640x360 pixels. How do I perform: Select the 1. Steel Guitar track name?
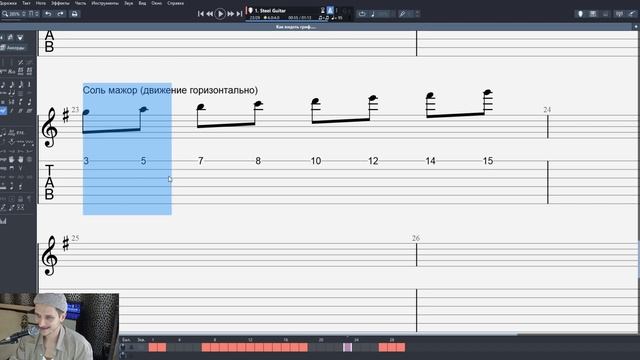tap(270, 11)
